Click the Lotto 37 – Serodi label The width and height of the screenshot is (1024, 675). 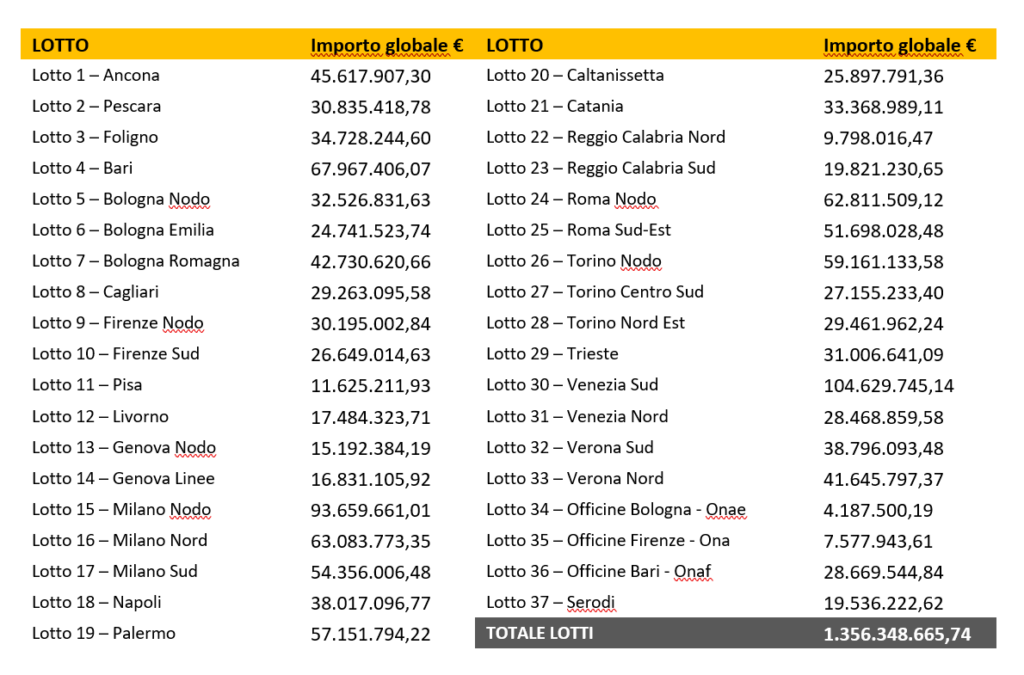551,602
